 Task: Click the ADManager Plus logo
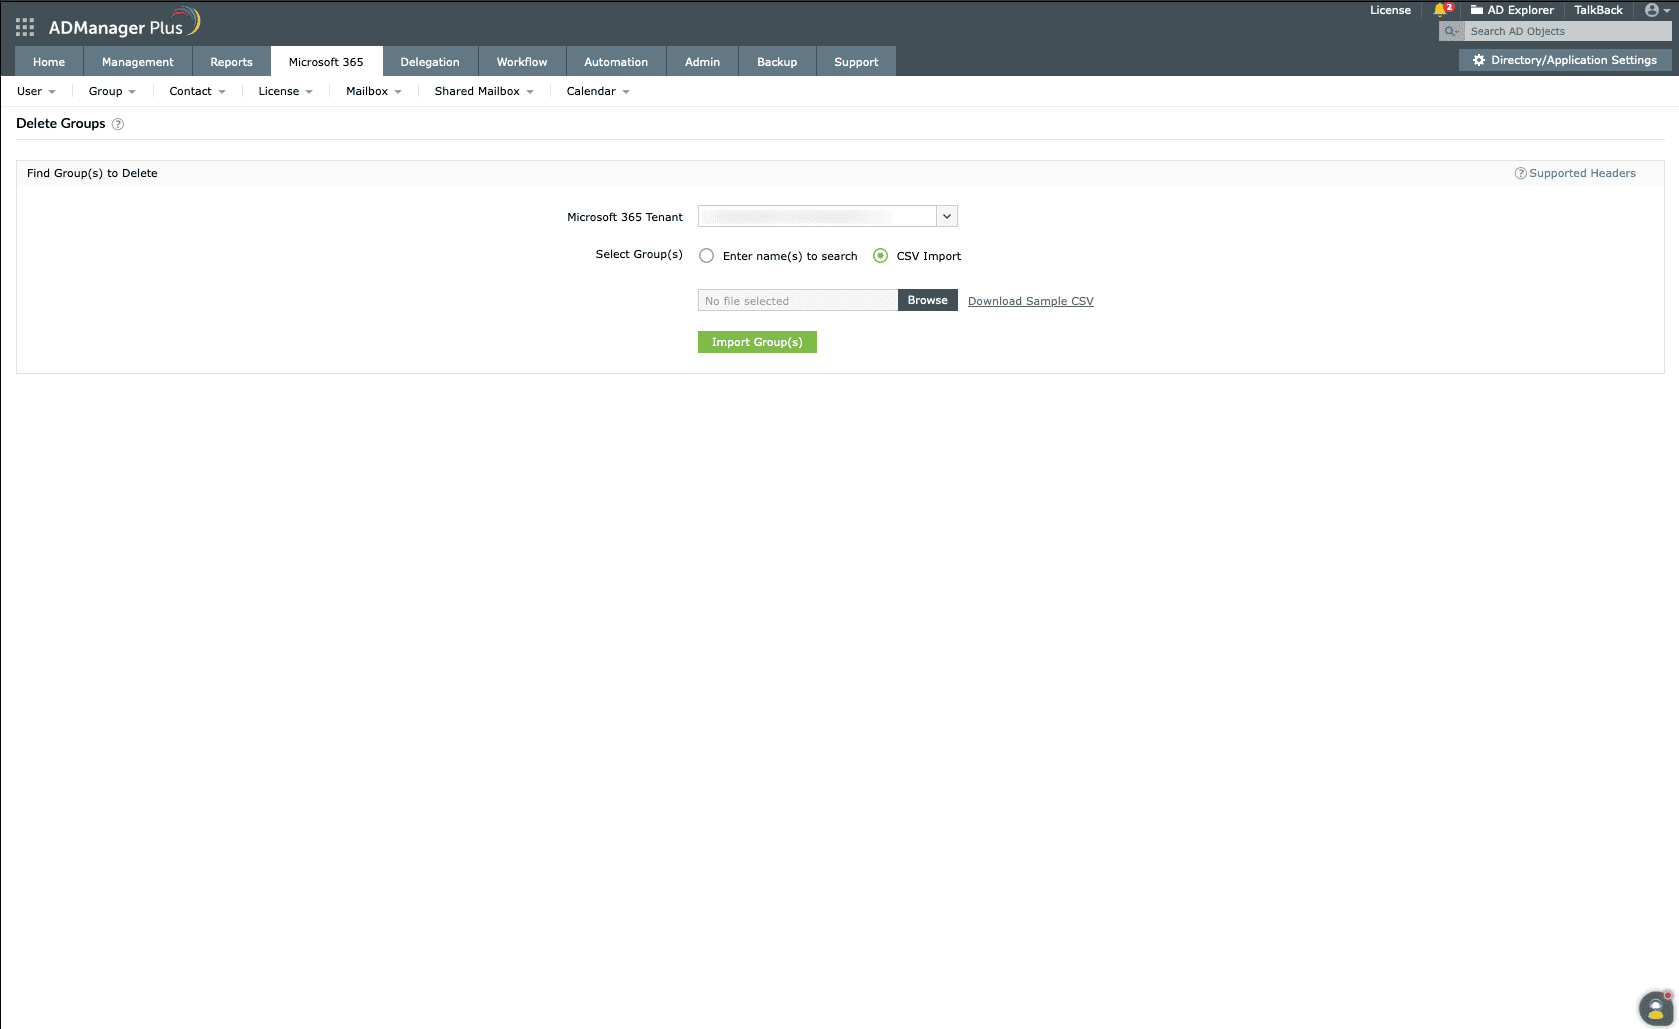click(x=124, y=24)
